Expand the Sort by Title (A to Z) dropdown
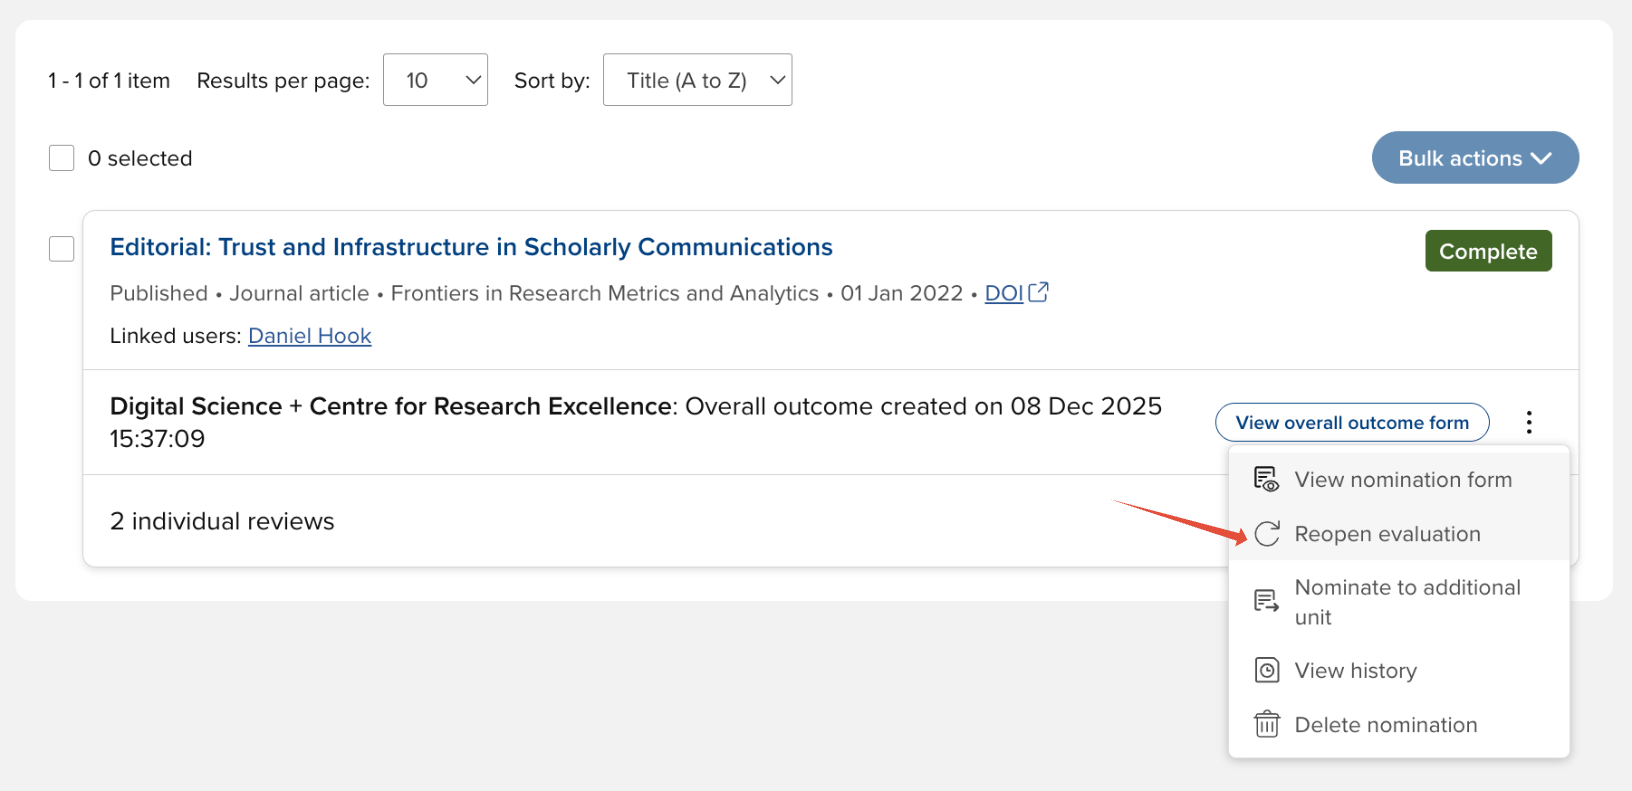This screenshot has height=791, width=1632. tap(697, 80)
